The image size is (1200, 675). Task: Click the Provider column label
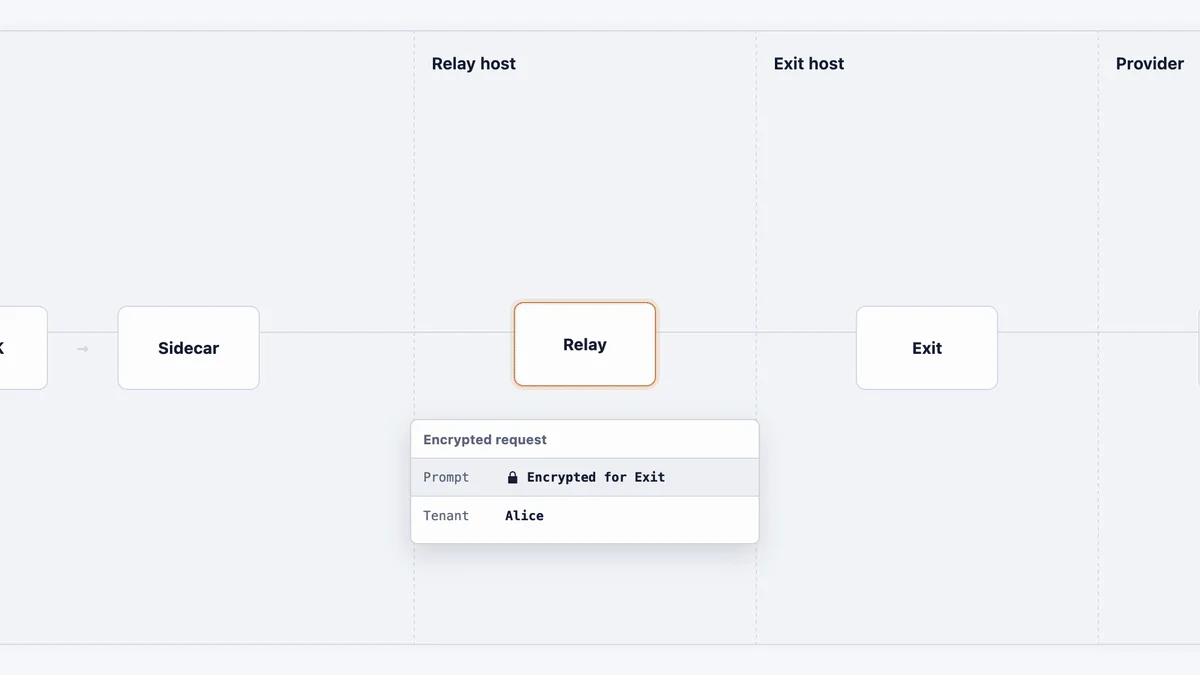click(1150, 64)
